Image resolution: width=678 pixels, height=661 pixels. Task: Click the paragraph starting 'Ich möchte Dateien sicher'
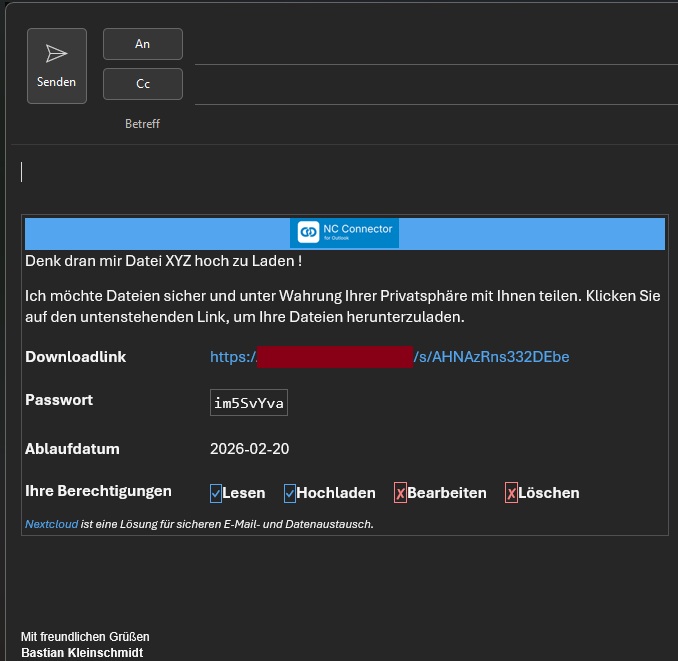click(x=340, y=307)
